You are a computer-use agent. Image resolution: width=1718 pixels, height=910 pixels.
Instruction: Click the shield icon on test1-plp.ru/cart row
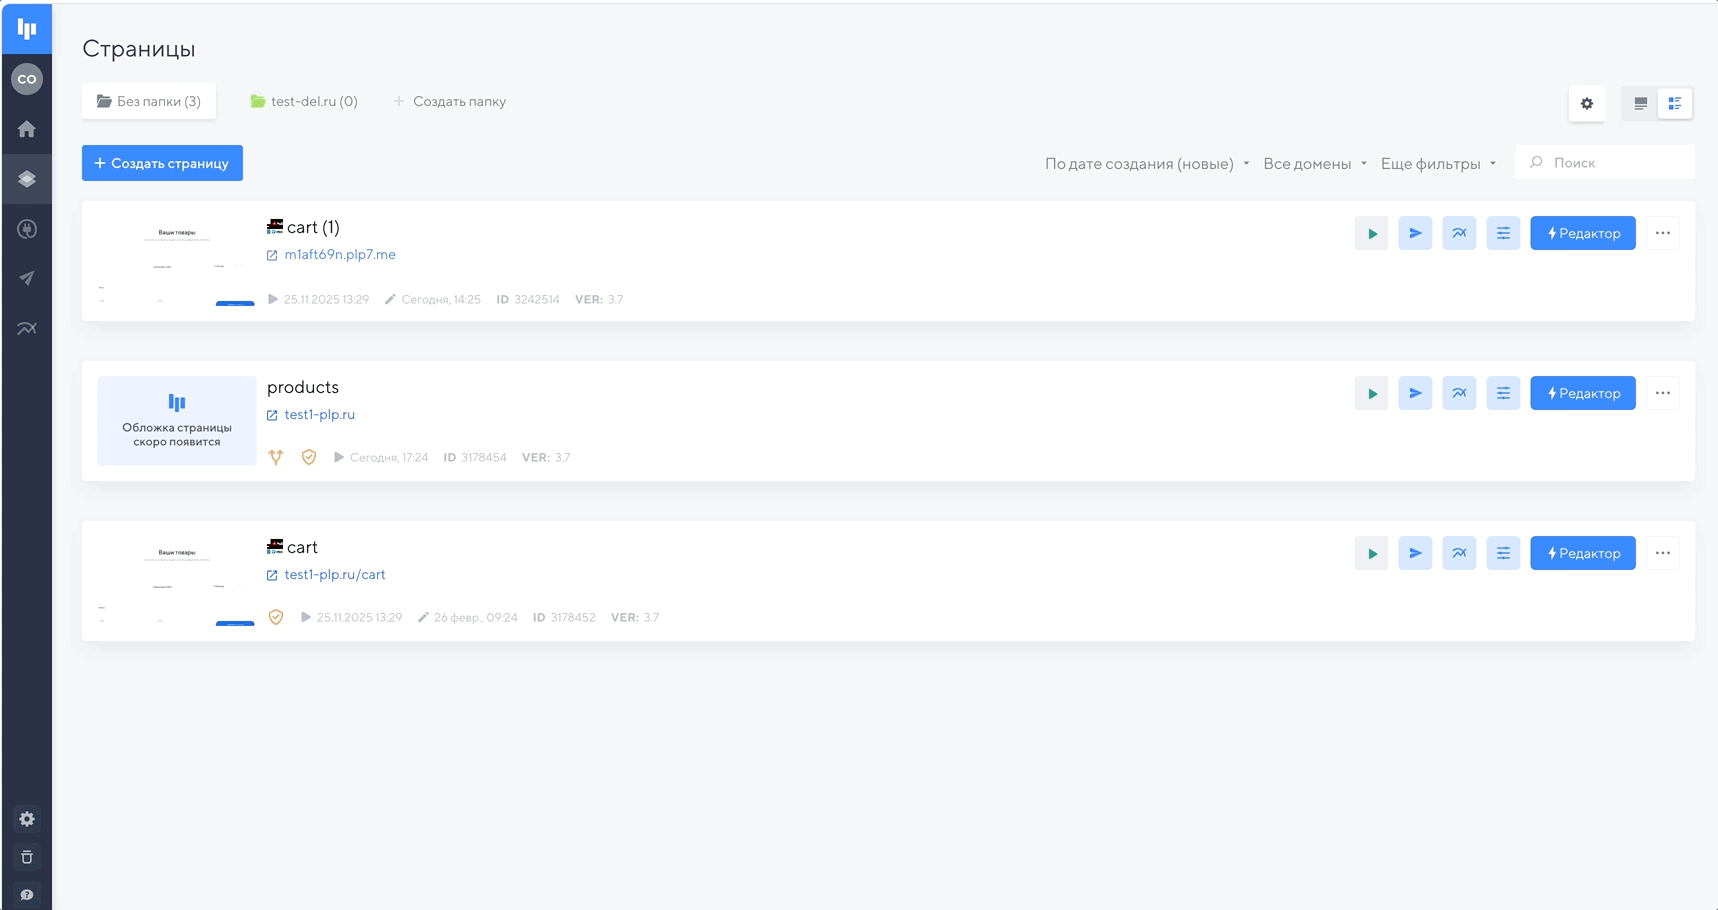coord(276,617)
